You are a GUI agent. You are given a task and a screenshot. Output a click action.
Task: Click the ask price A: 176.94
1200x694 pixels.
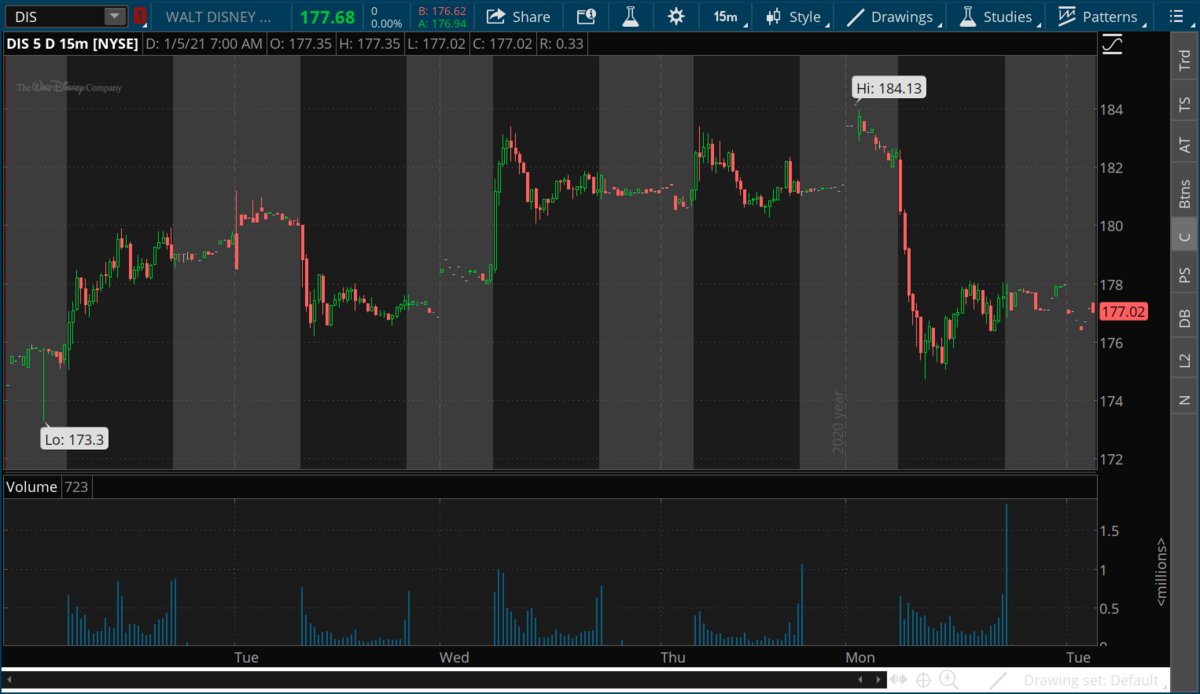(442, 23)
